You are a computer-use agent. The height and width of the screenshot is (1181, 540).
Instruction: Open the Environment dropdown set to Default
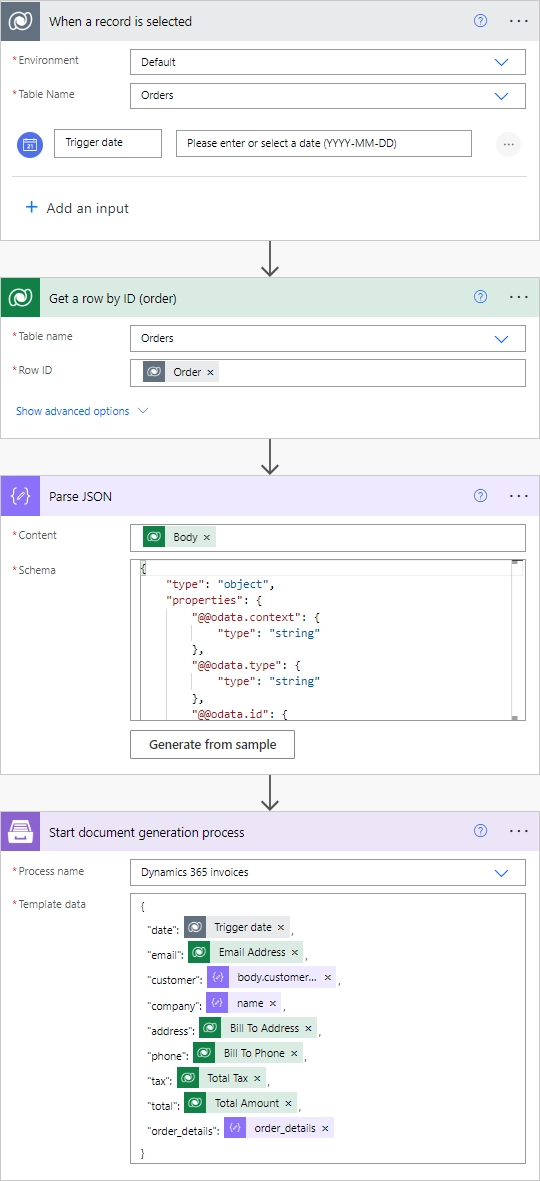coord(328,62)
